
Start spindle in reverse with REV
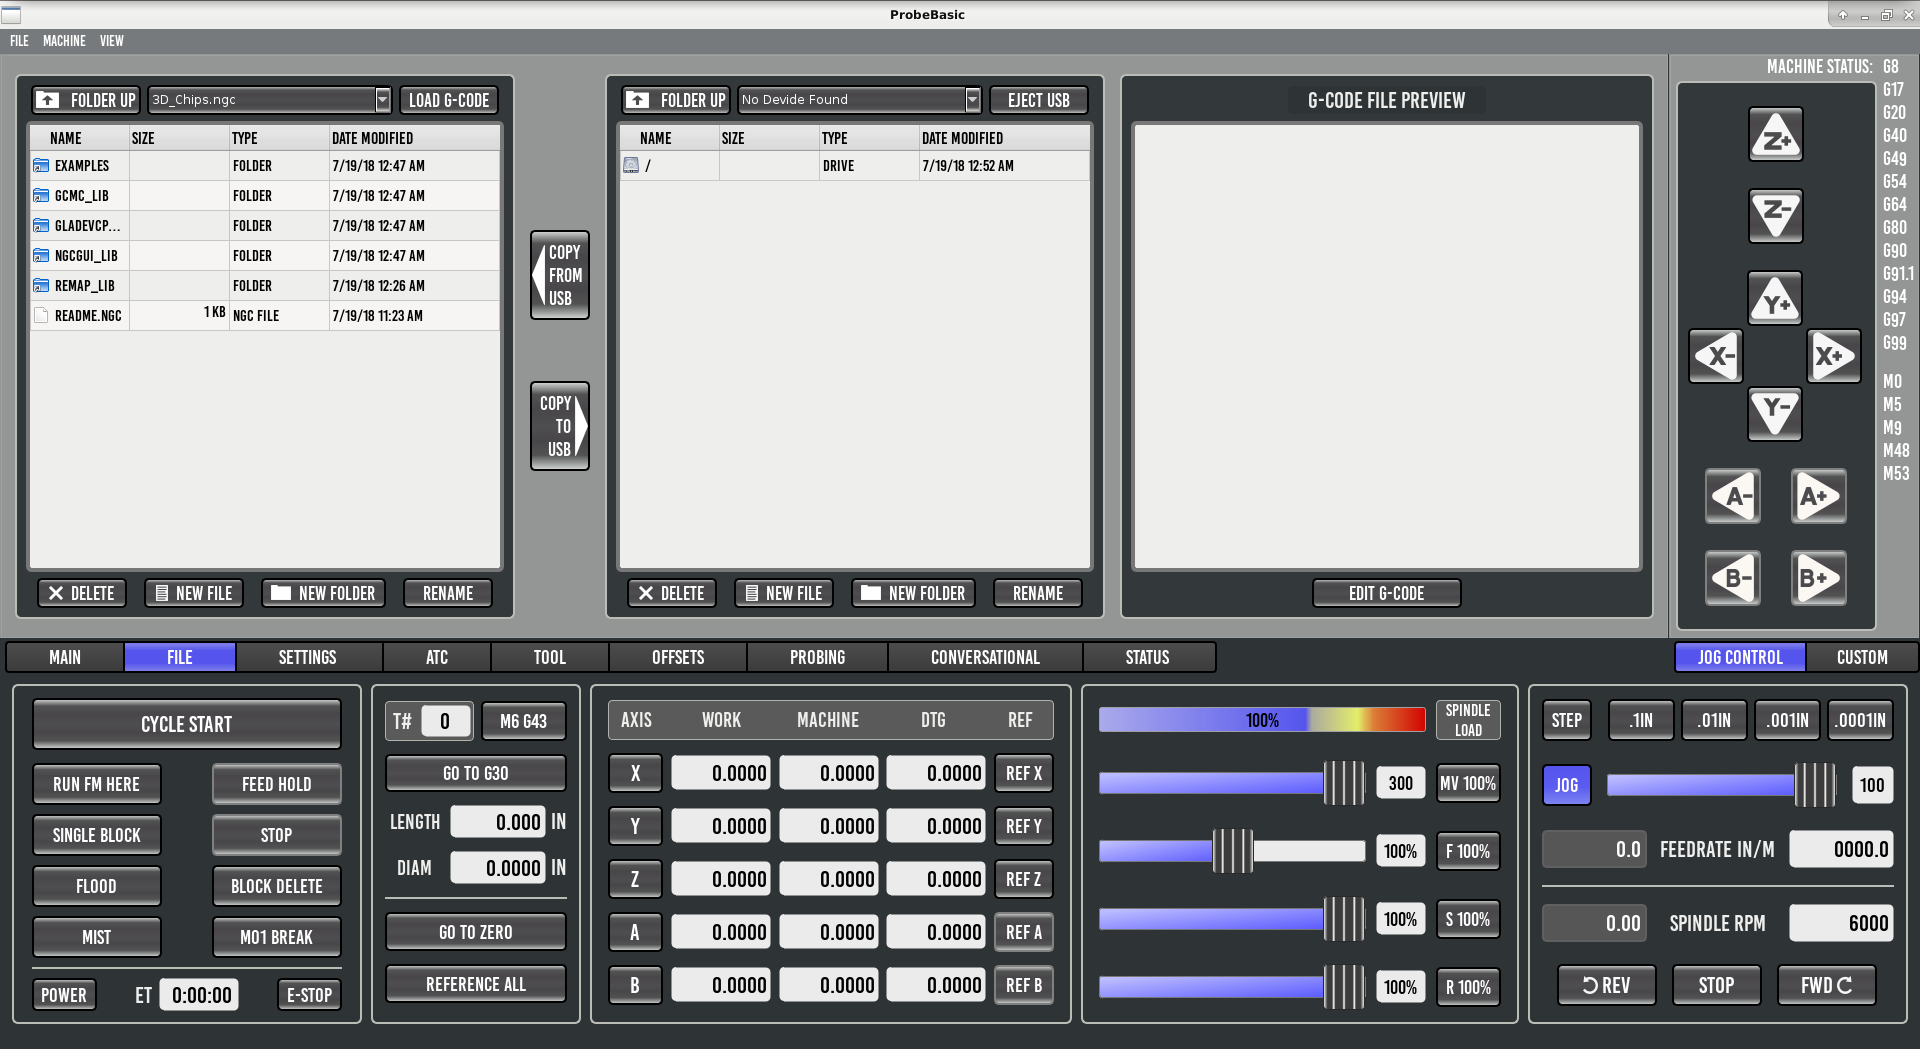pyautogui.click(x=1606, y=985)
